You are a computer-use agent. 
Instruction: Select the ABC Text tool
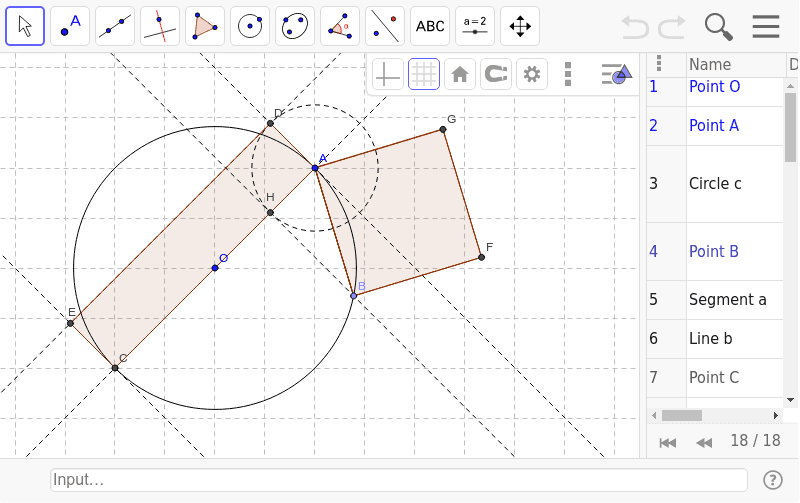point(430,26)
